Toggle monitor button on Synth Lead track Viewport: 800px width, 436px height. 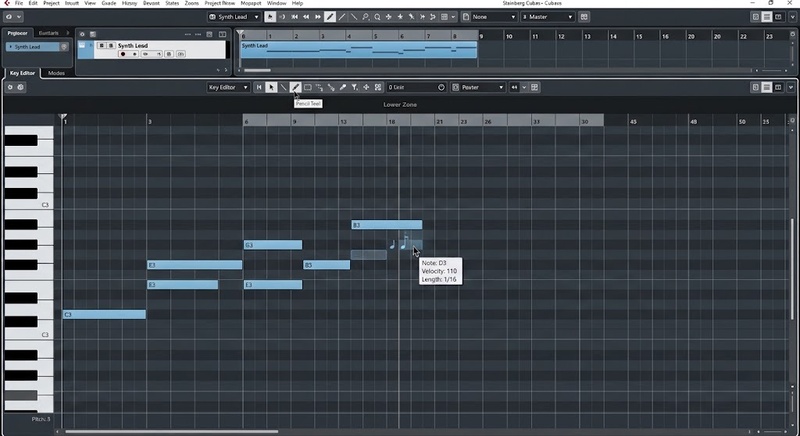coord(134,54)
